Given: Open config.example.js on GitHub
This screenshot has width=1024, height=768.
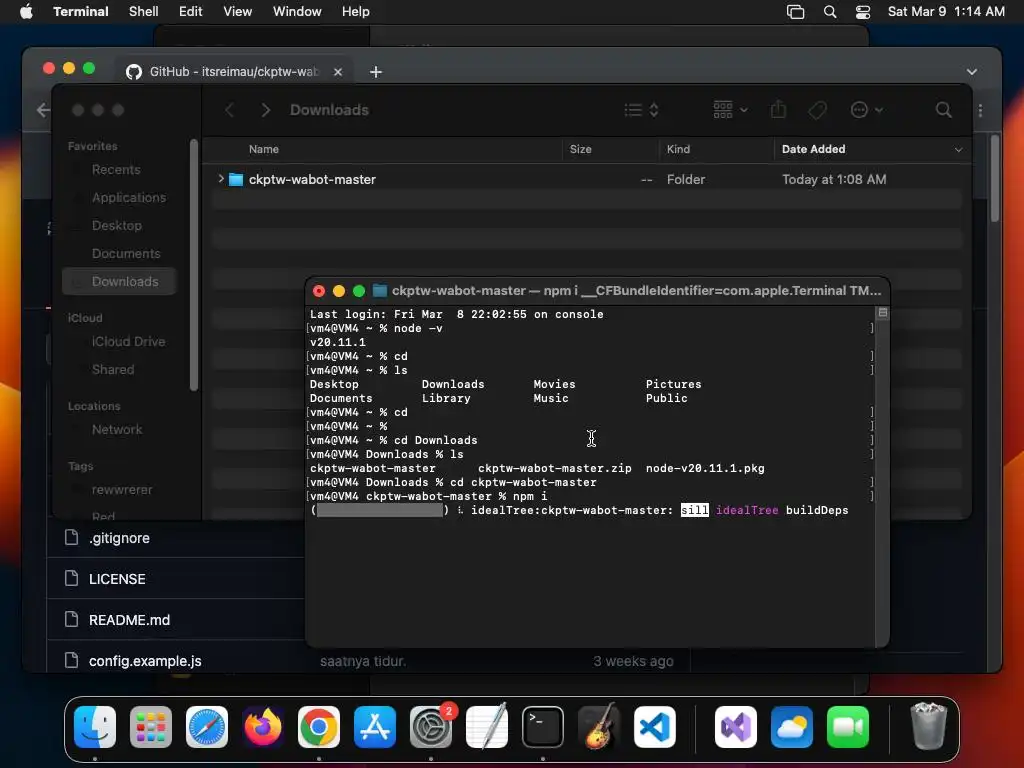Looking at the screenshot, I should (145, 661).
